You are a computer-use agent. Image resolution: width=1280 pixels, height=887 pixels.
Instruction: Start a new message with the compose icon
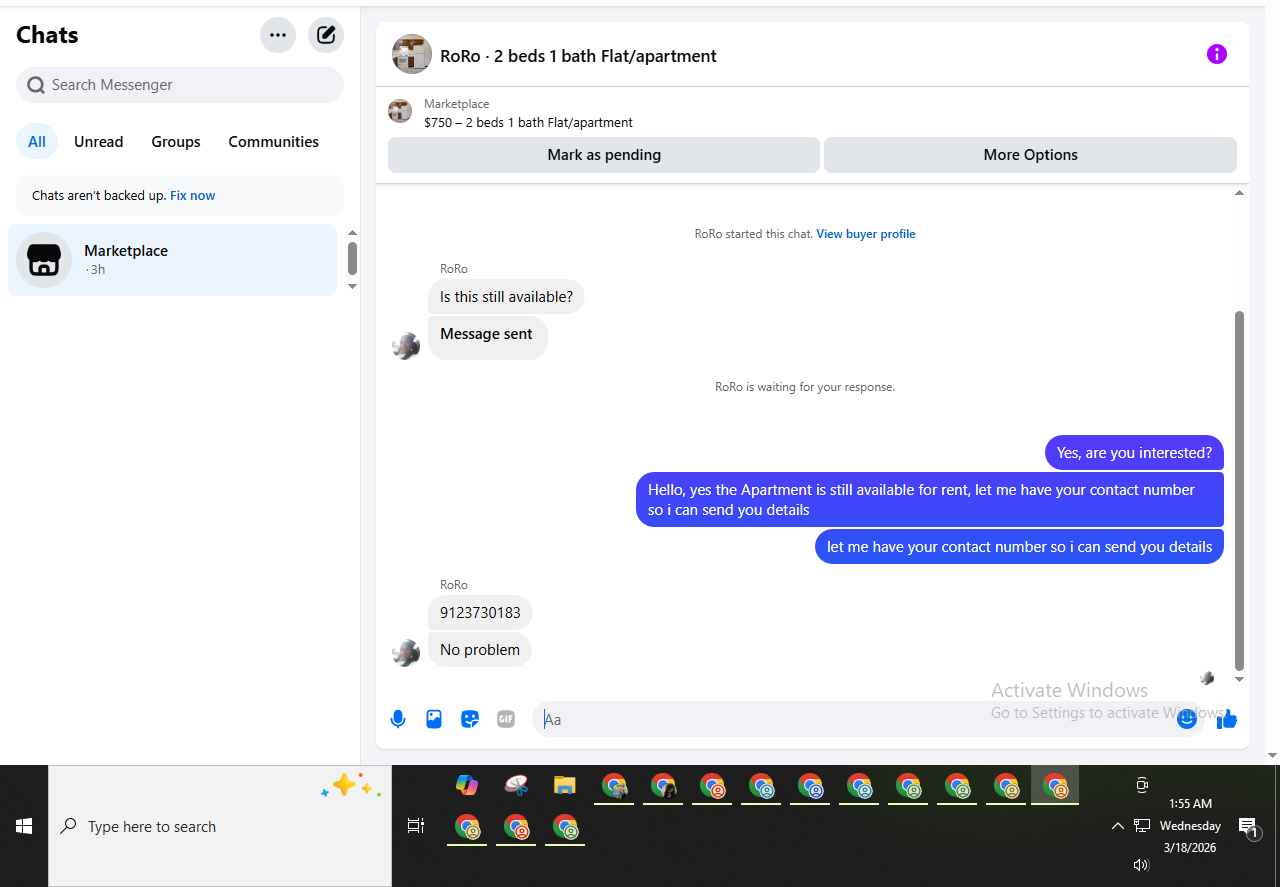326,35
